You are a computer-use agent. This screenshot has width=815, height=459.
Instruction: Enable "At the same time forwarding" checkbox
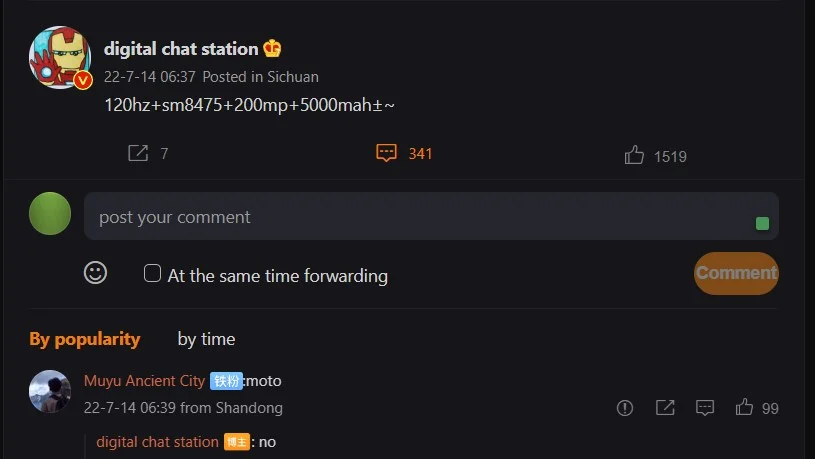point(153,273)
